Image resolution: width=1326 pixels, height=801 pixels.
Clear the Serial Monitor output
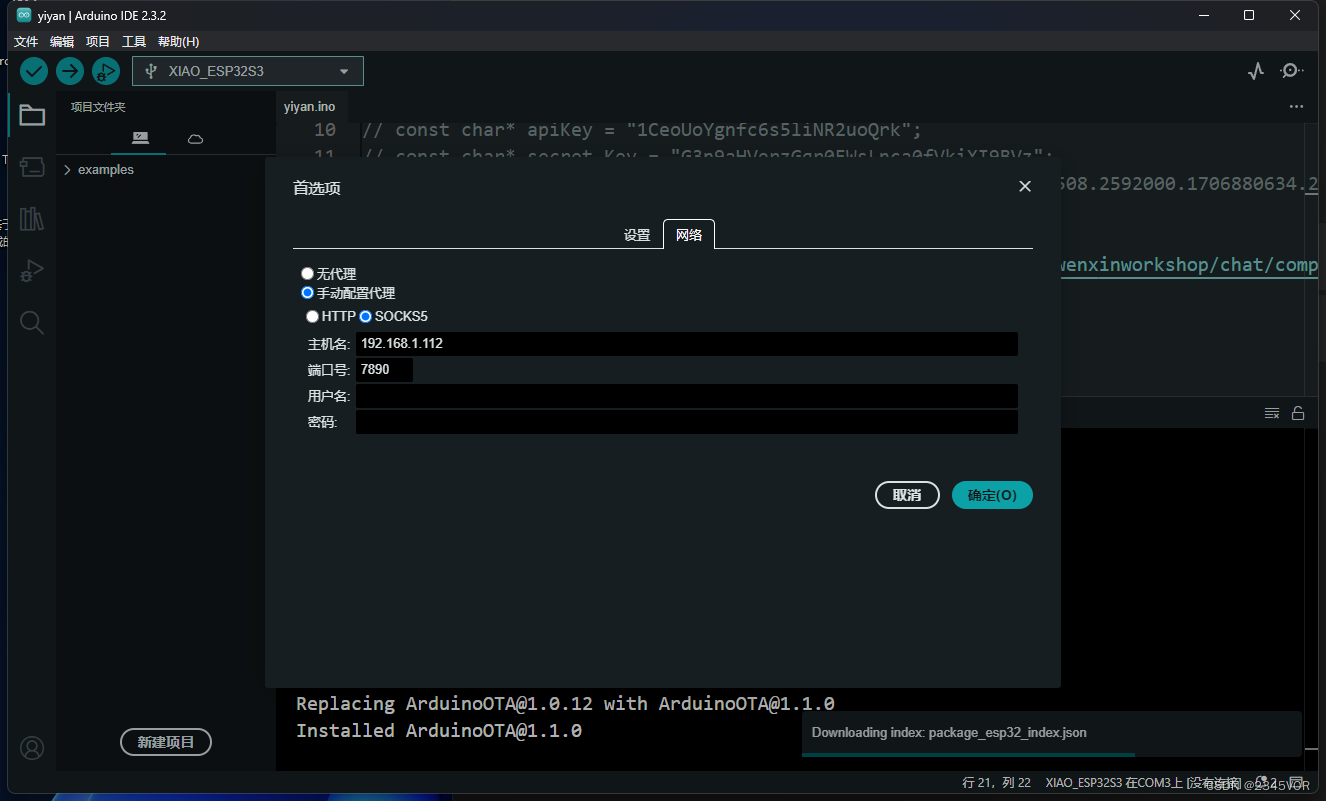tap(1271, 412)
